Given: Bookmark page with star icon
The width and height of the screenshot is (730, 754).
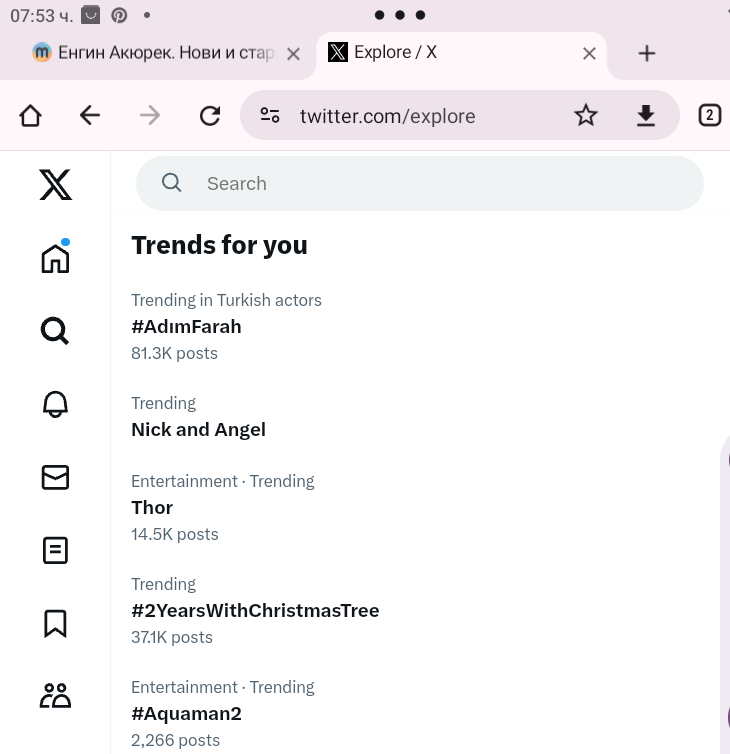Looking at the screenshot, I should [586, 115].
